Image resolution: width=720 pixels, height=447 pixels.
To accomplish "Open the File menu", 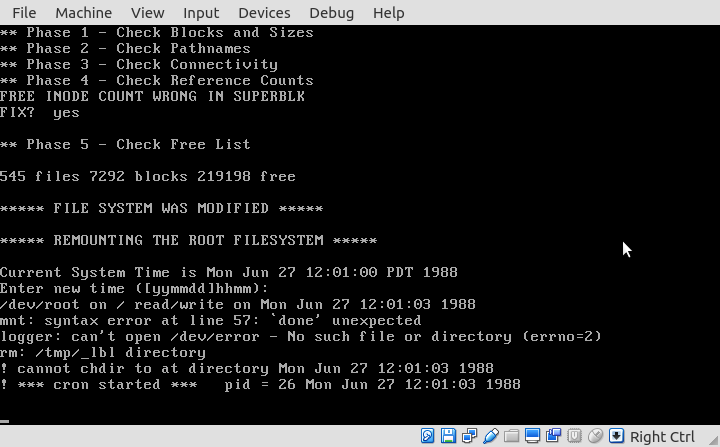I will pos(24,13).
